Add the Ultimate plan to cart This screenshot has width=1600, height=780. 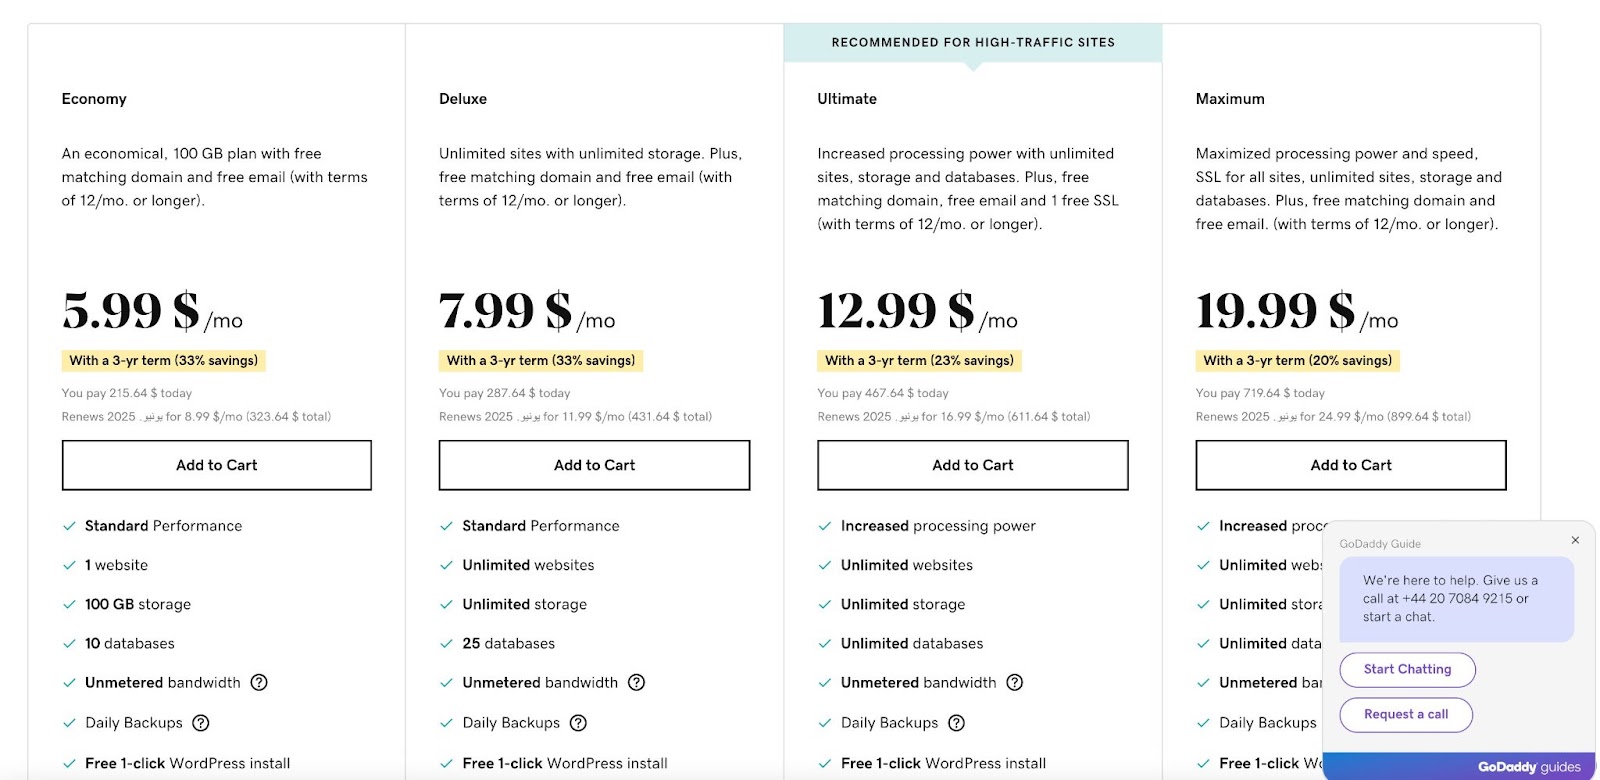point(972,465)
